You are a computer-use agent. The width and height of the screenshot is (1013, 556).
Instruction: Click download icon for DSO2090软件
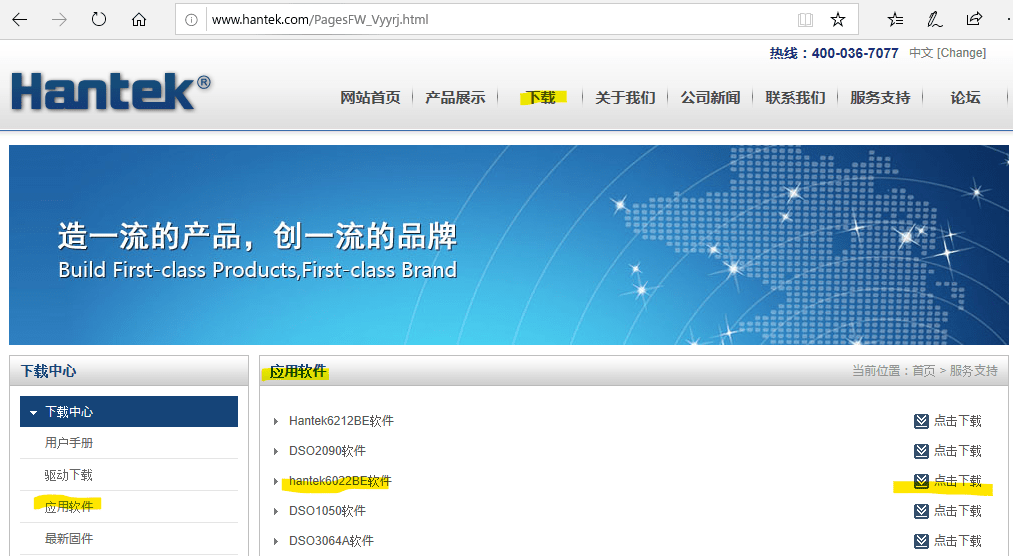[921, 451]
